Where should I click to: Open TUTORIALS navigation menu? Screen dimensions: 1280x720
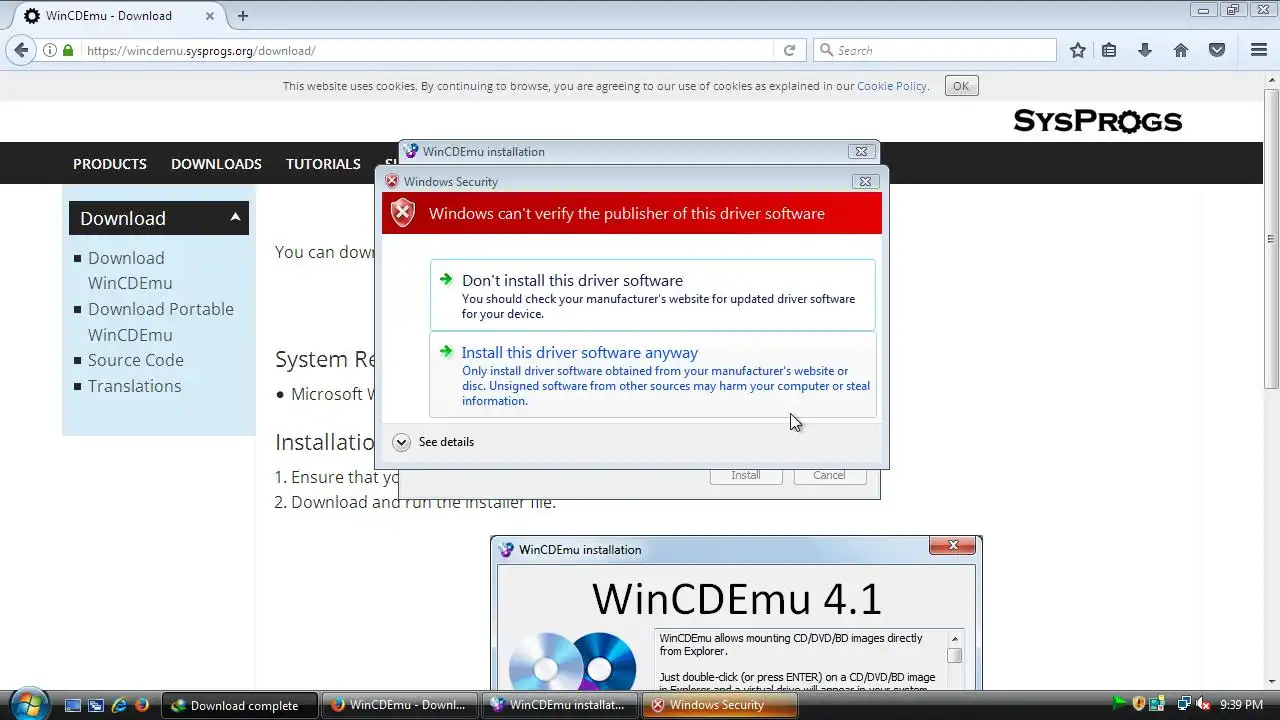pos(323,164)
